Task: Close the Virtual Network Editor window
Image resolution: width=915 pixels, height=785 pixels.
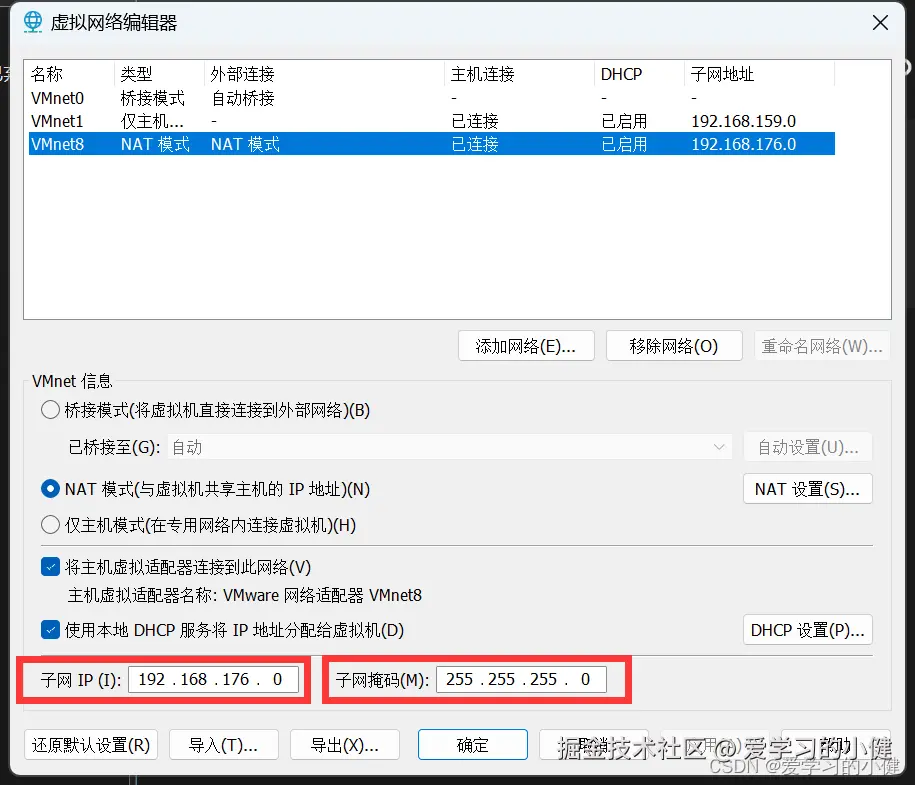Action: pos(879,23)
